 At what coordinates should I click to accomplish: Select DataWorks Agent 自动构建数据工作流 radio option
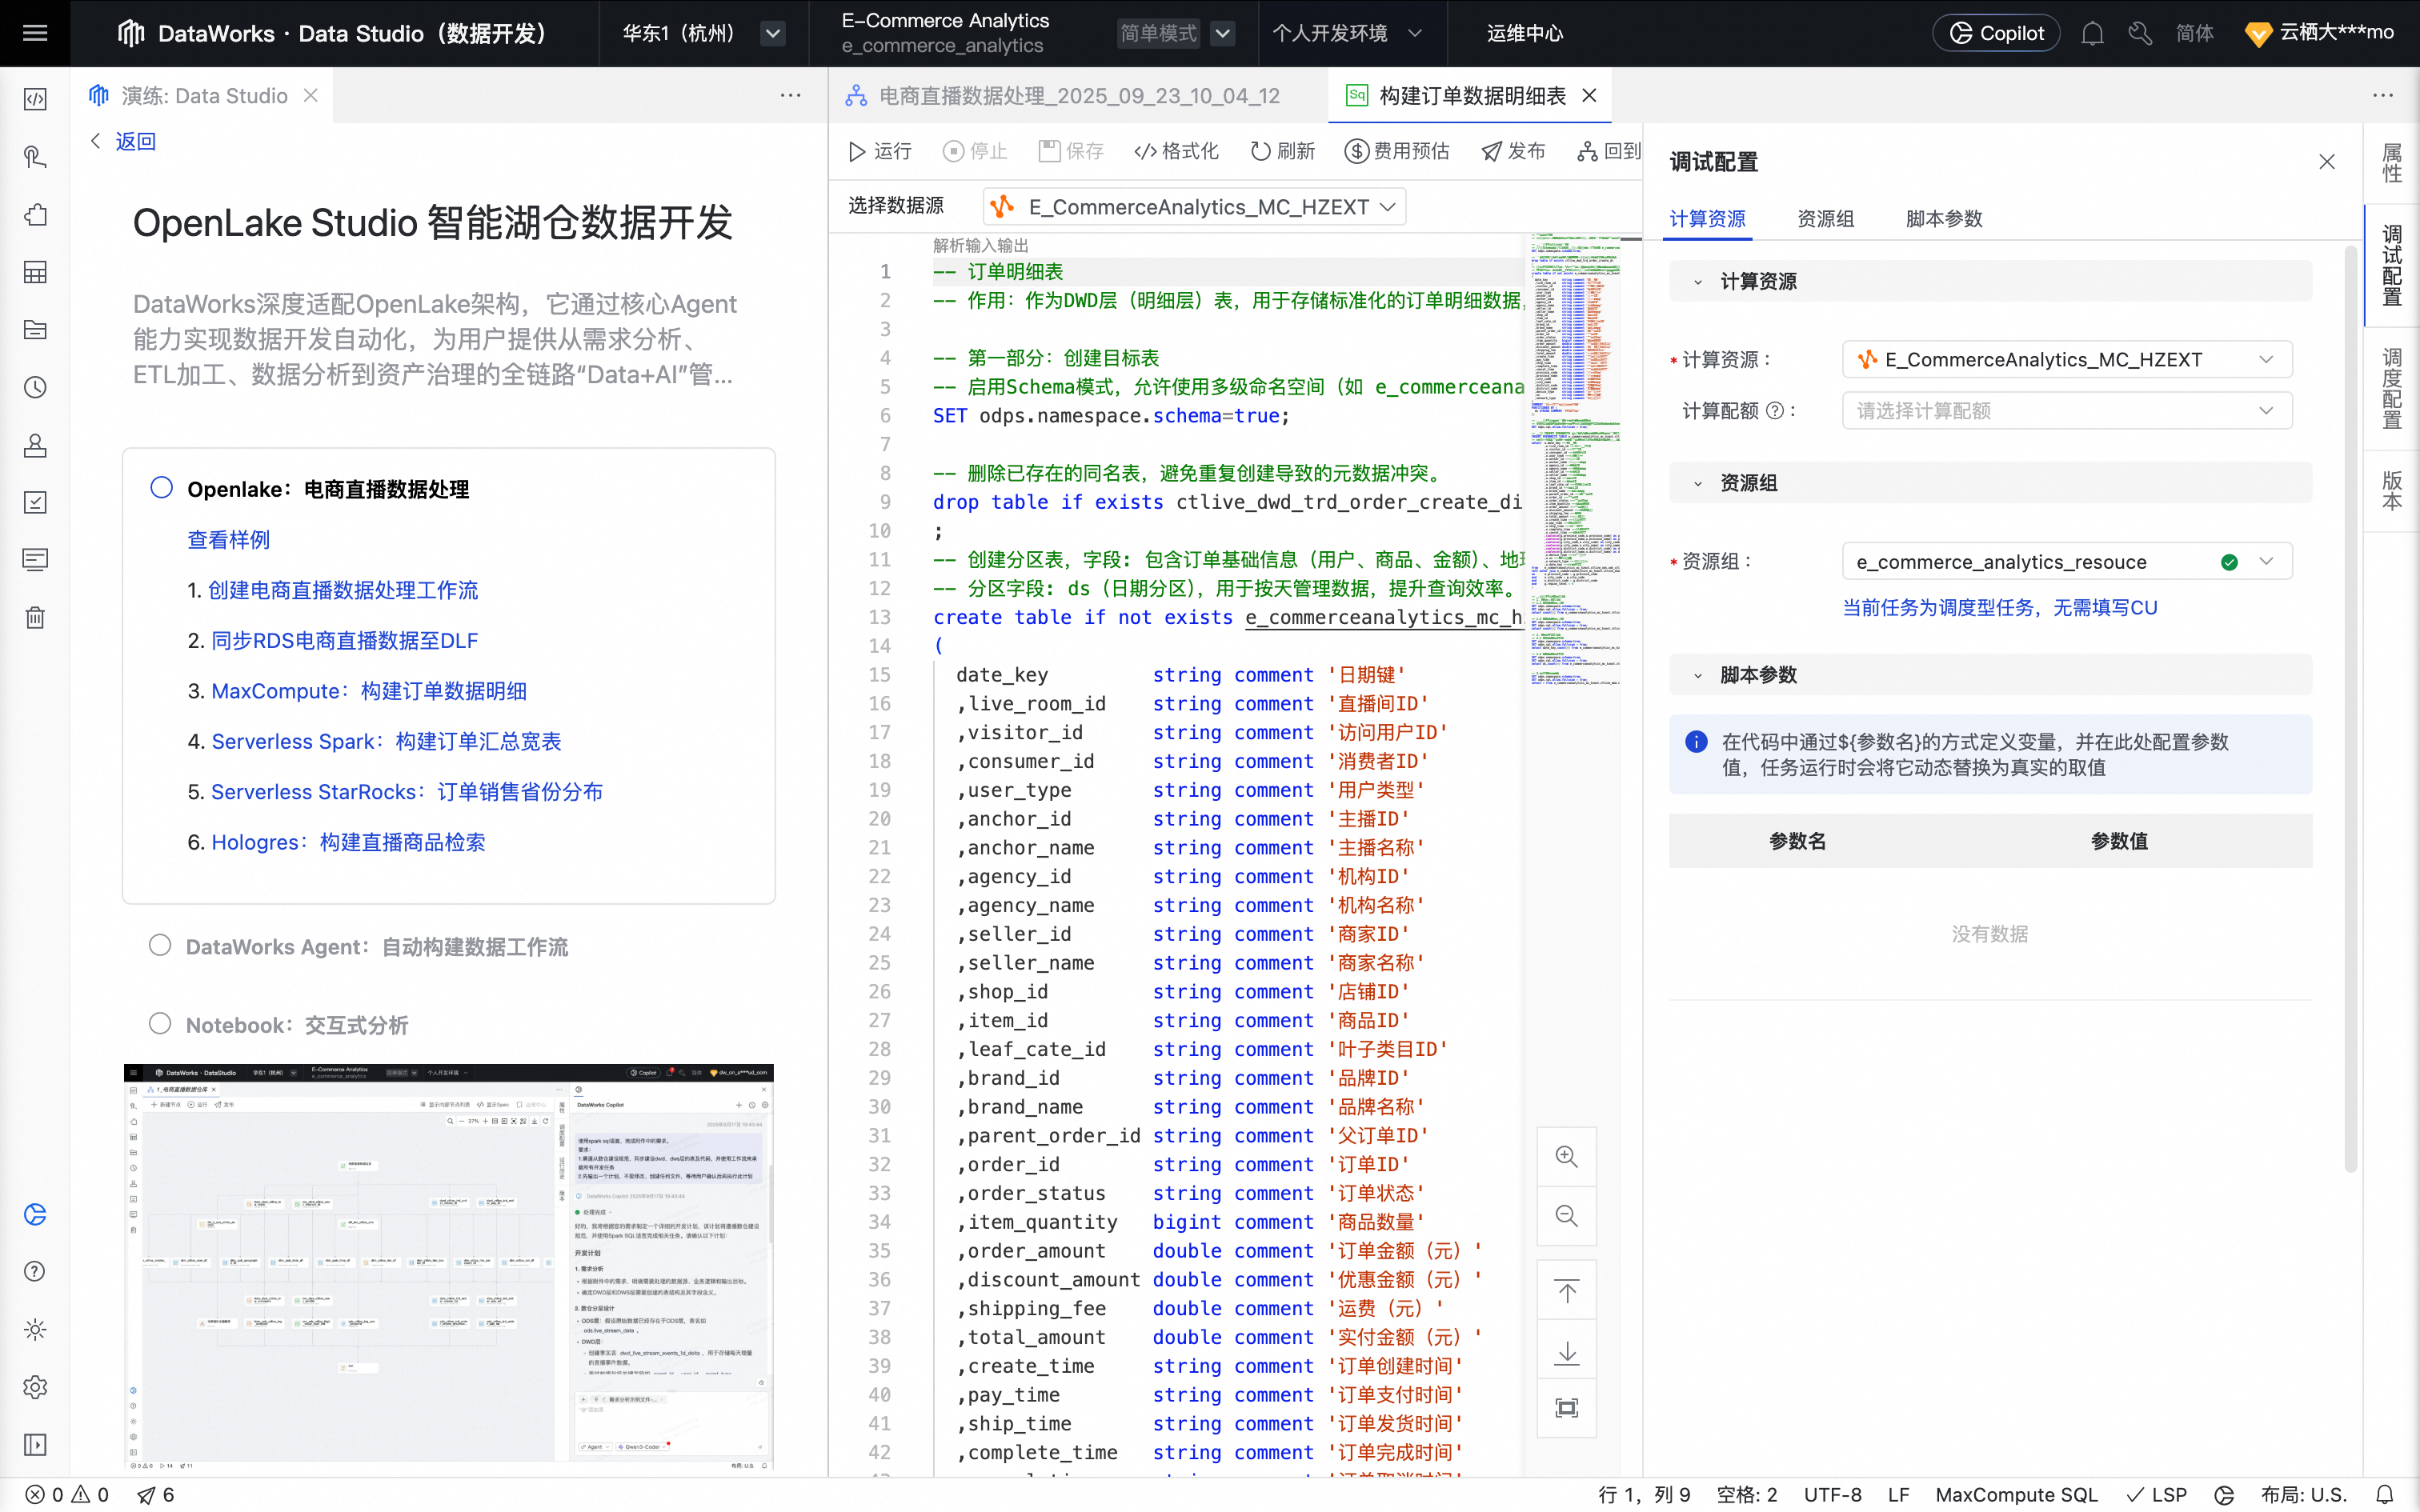(x=160, y=945)
